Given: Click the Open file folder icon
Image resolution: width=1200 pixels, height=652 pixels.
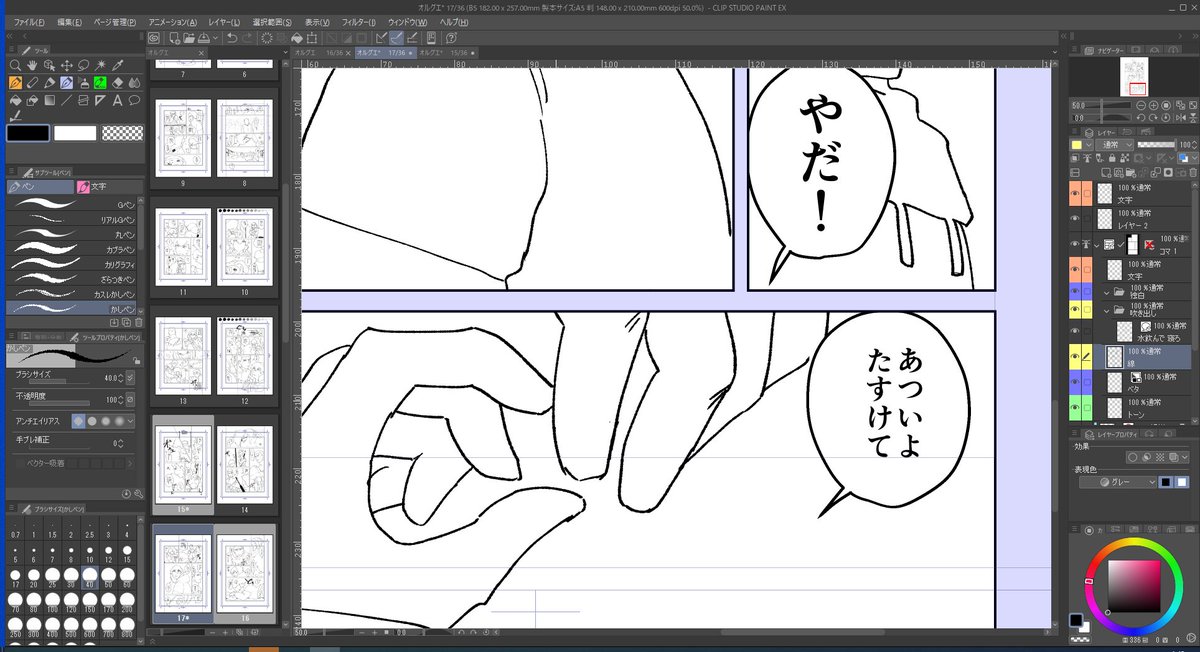Looking at the screenshot, I should (189, 37).
